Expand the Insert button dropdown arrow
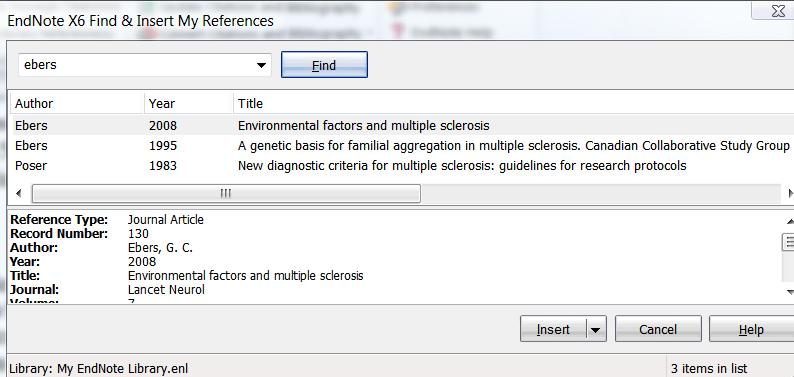Screen dimensions: 794x377 coord(596,329)
